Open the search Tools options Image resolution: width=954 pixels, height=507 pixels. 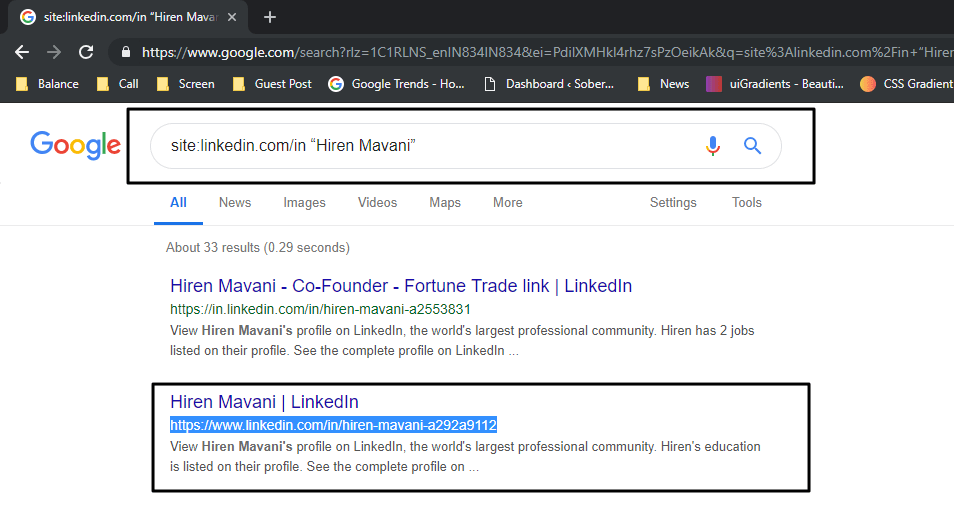coord(747,203)
